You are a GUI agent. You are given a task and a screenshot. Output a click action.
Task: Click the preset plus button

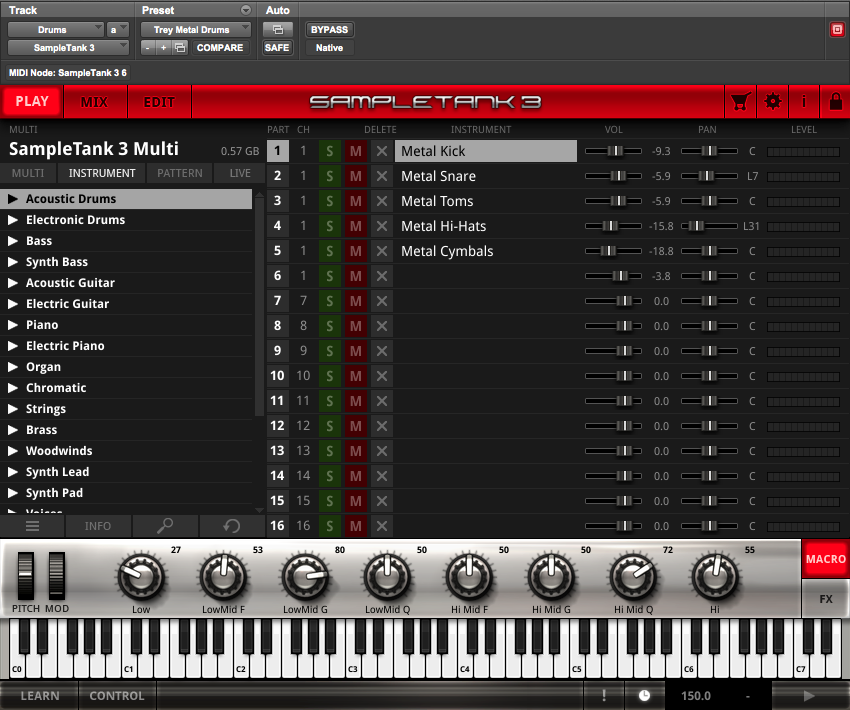(x=164, y=48)
